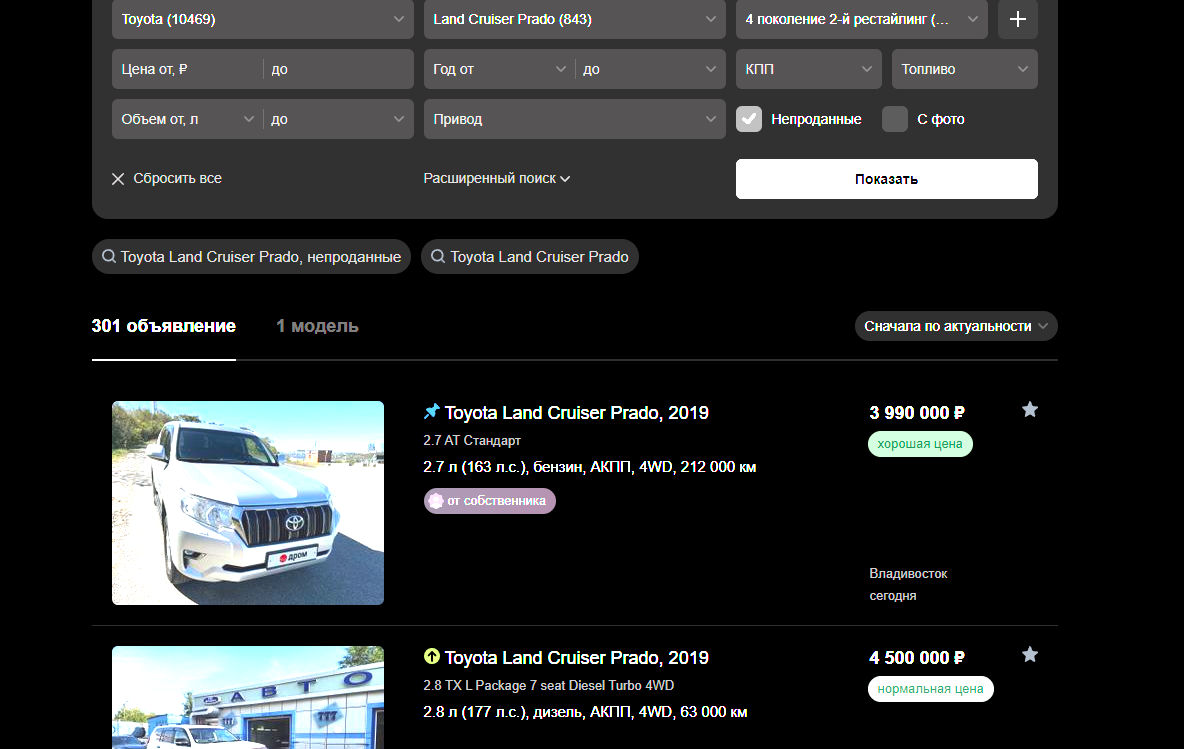Favorite the 3 990 000 ₽ Prado listing
The height and width of the screenshot is (749, 1184).
tap(1029, 410)
